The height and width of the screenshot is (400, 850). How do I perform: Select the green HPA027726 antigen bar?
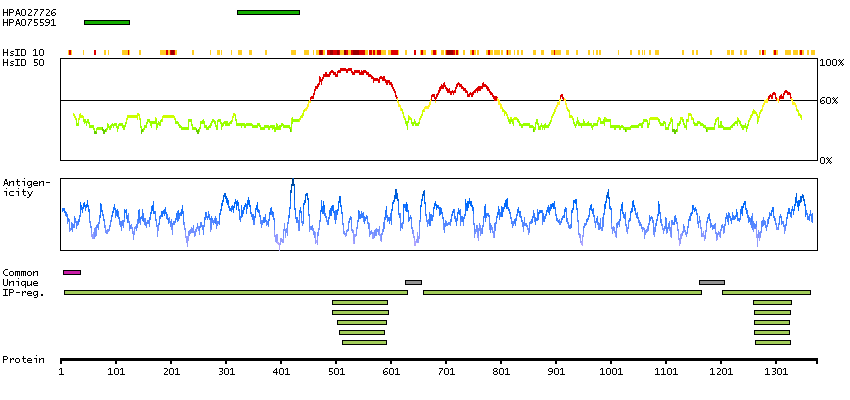point(268,12)
